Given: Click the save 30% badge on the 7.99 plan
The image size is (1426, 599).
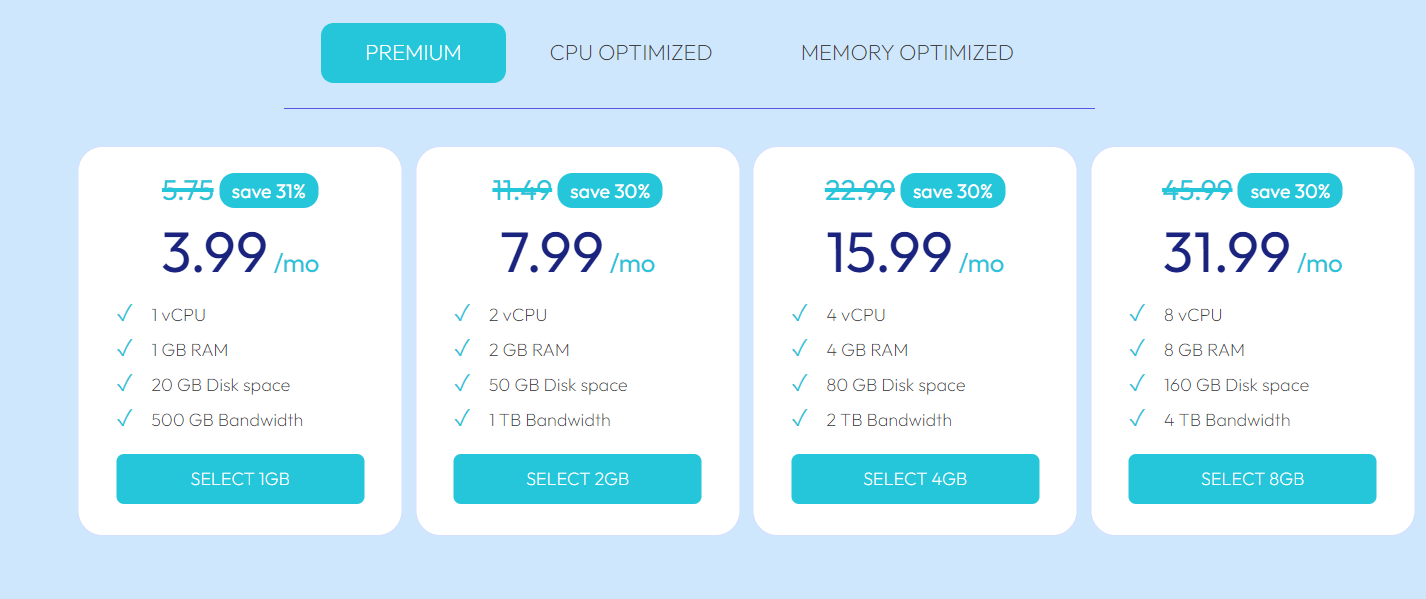Looking at the screenshot, I should 610,191.
